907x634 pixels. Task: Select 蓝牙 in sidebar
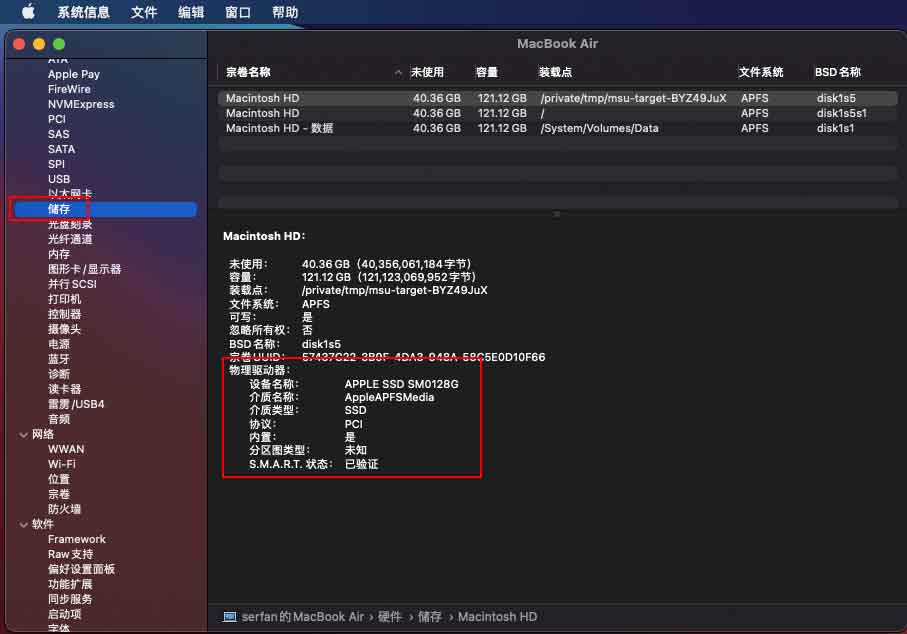click(58, 360)
